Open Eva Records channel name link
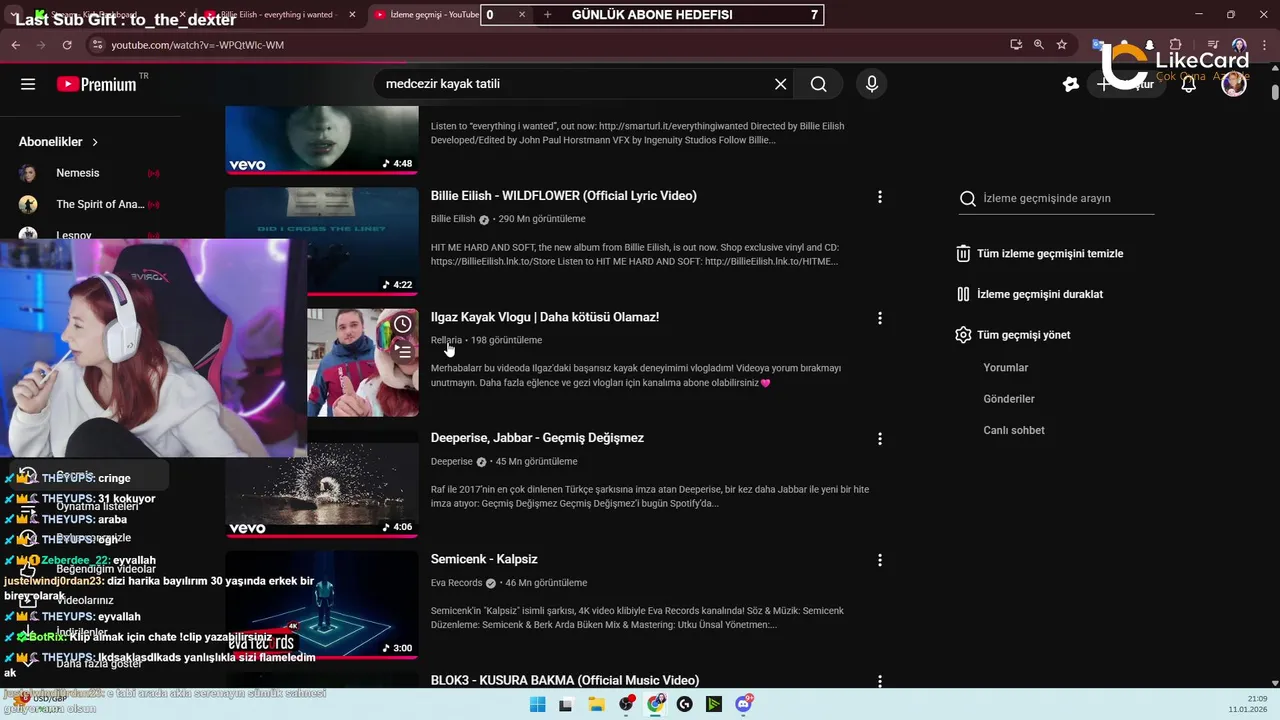Screen dimensions: 1280x720 pyautogui.click(x=457, y=582)
